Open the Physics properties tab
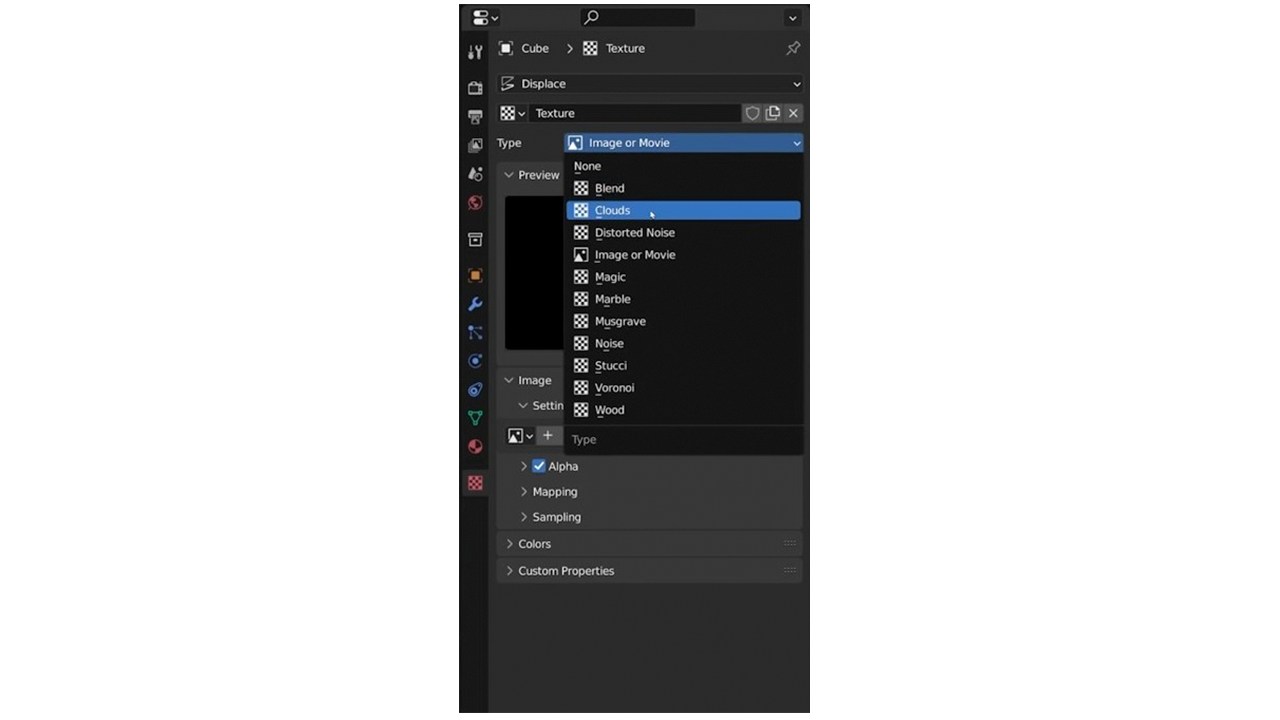The height and width of the screenshot is (720, 1280). point(475,361)
